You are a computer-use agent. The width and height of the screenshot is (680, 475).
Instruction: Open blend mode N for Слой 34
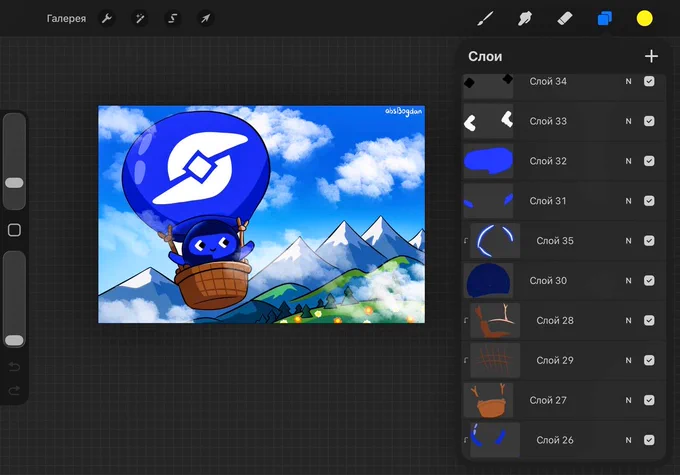[x=628, y=81]
